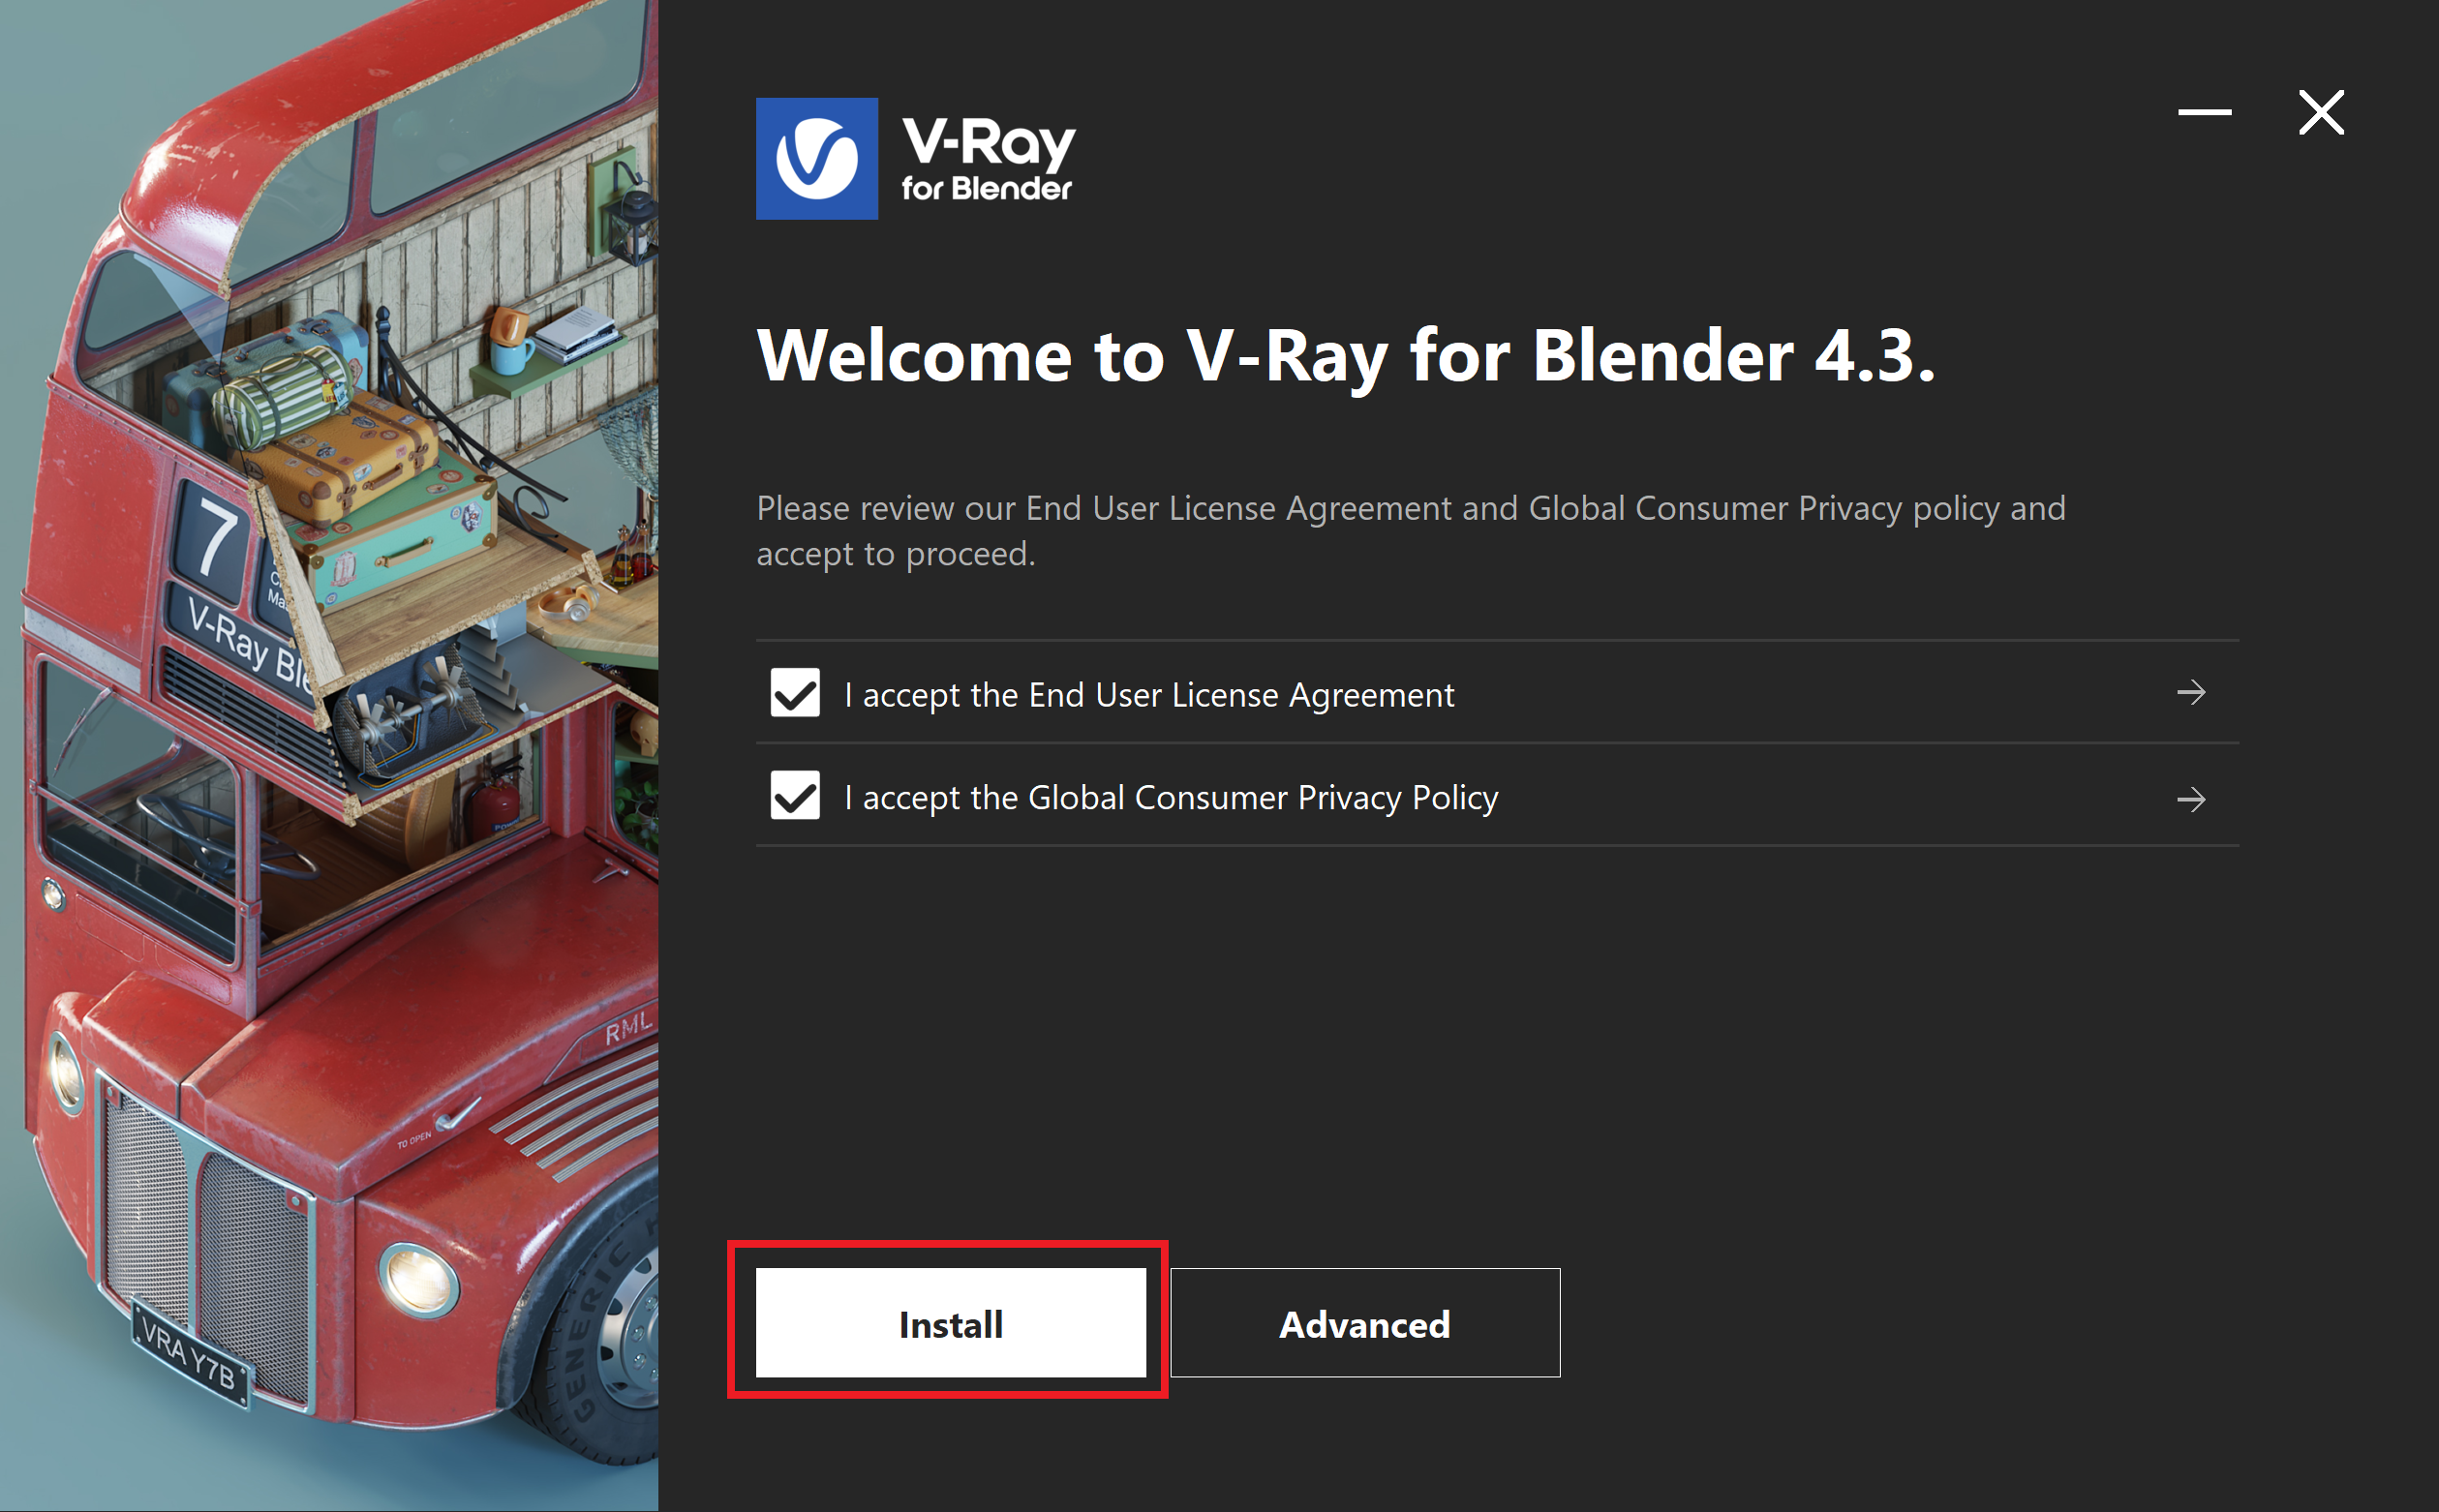The height and width of the screenshot is (1512, 2439).
Task: Start installation with the Install button
Action: click(x=950, y=1323)
